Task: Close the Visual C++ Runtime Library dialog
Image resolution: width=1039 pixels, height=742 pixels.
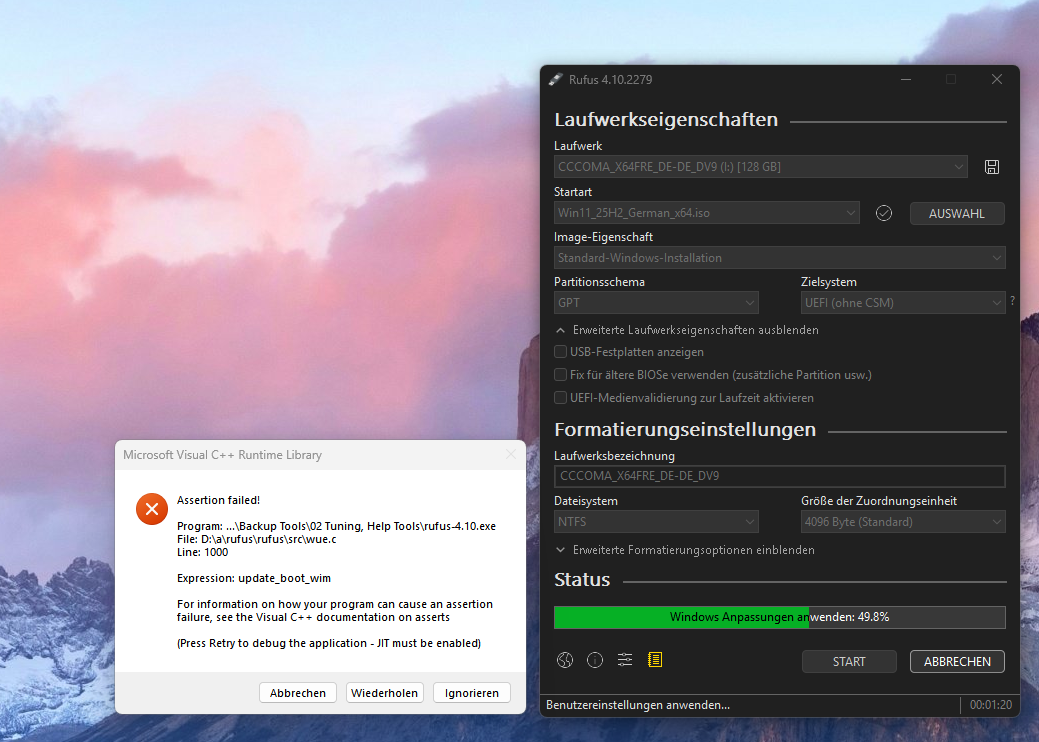Action: (510, 454)
